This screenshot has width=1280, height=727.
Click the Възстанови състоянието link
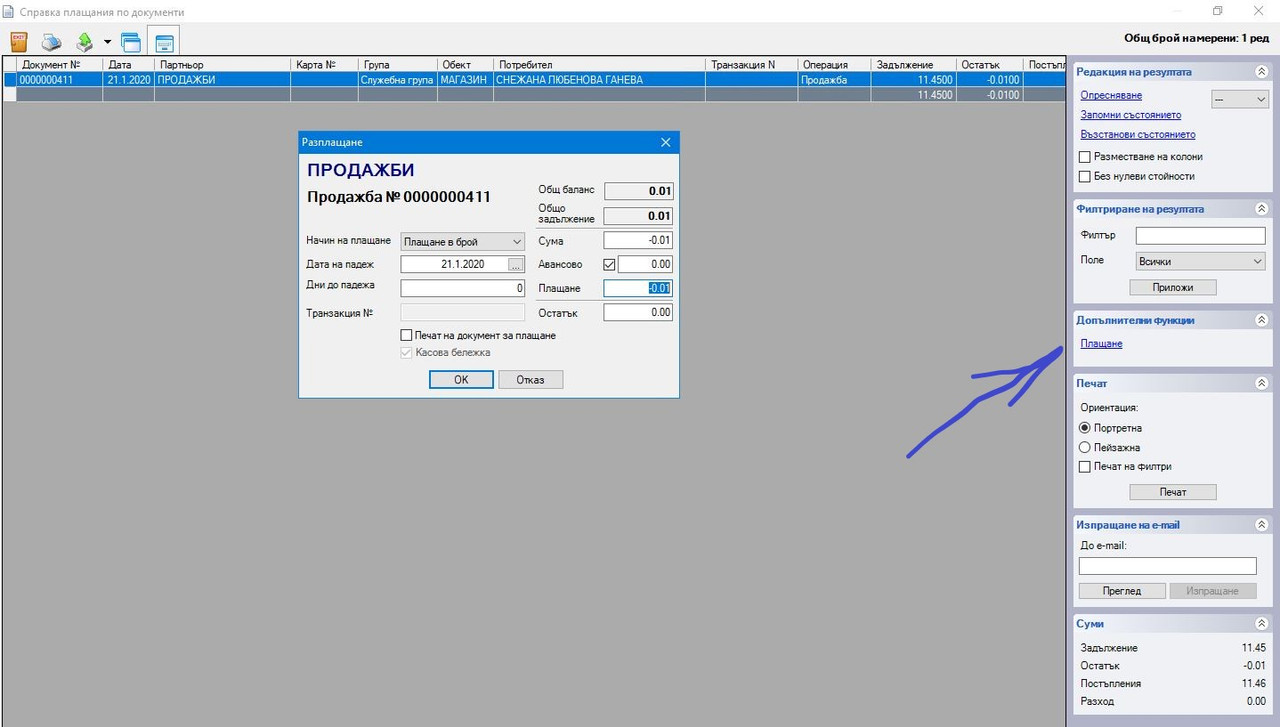point(1138,134)
